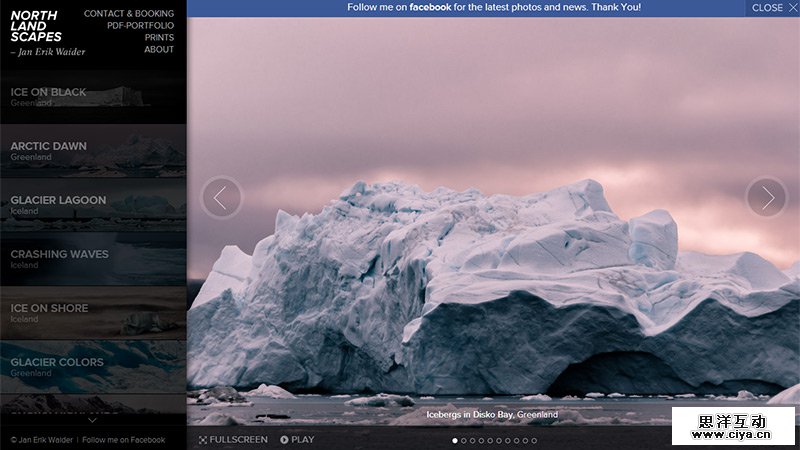
Task: Select the first slide indicator dot
Action: [455, 441]
